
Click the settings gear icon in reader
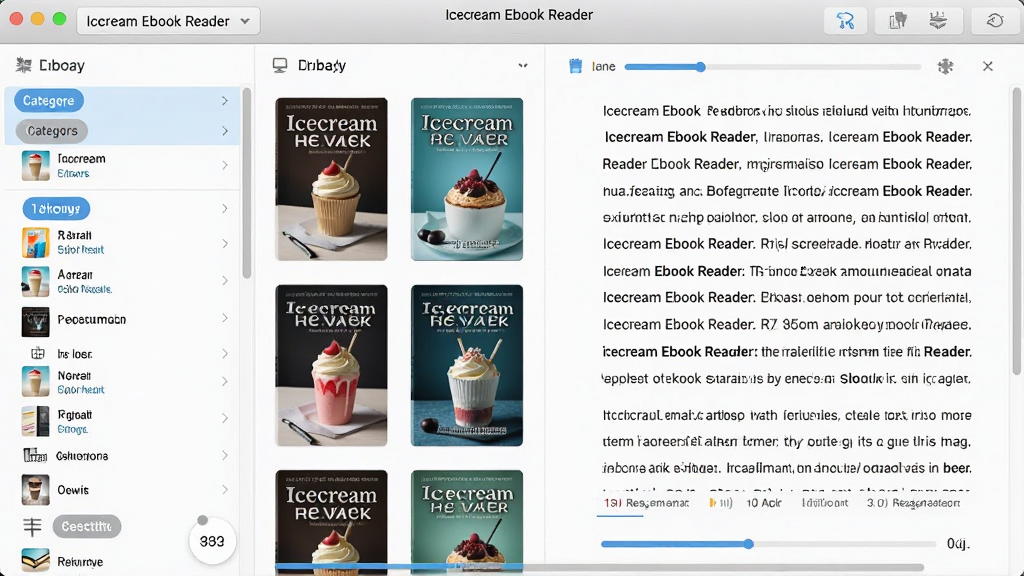(945, 66)
